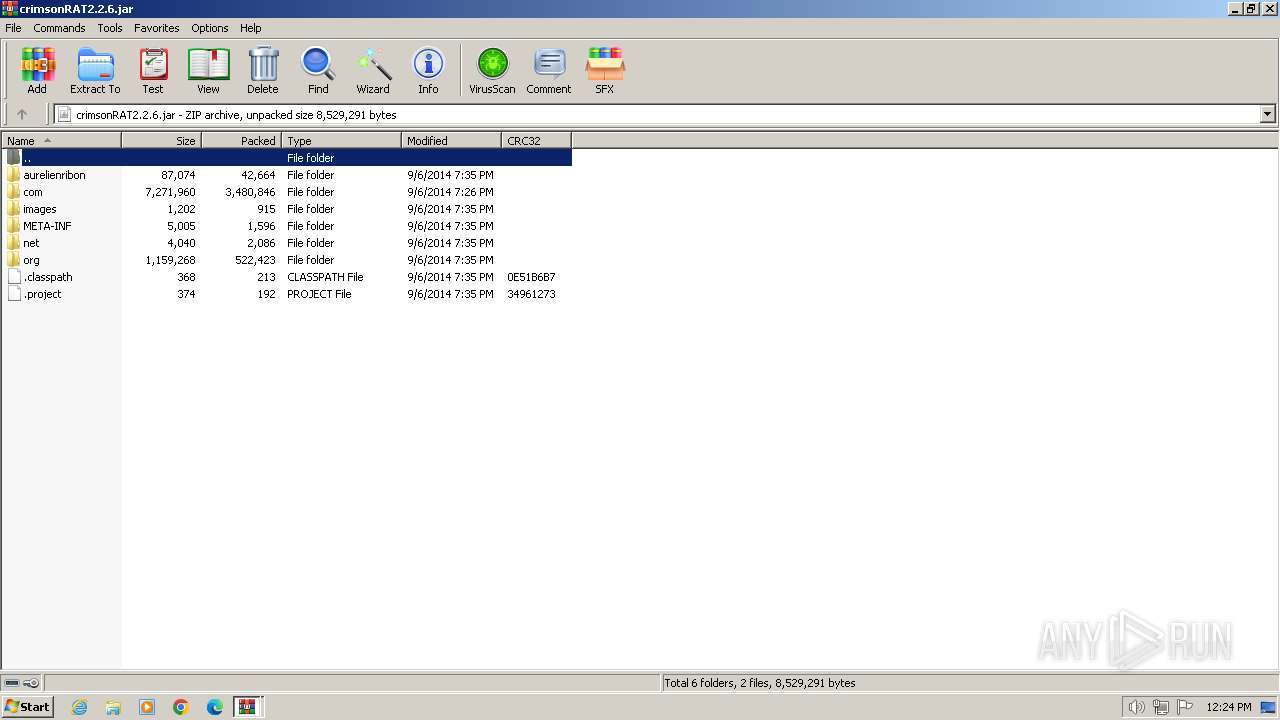Click the CRC32 value 34961273
The width and height of the screenshot is (1280, 720).
[x=531, y=294]
